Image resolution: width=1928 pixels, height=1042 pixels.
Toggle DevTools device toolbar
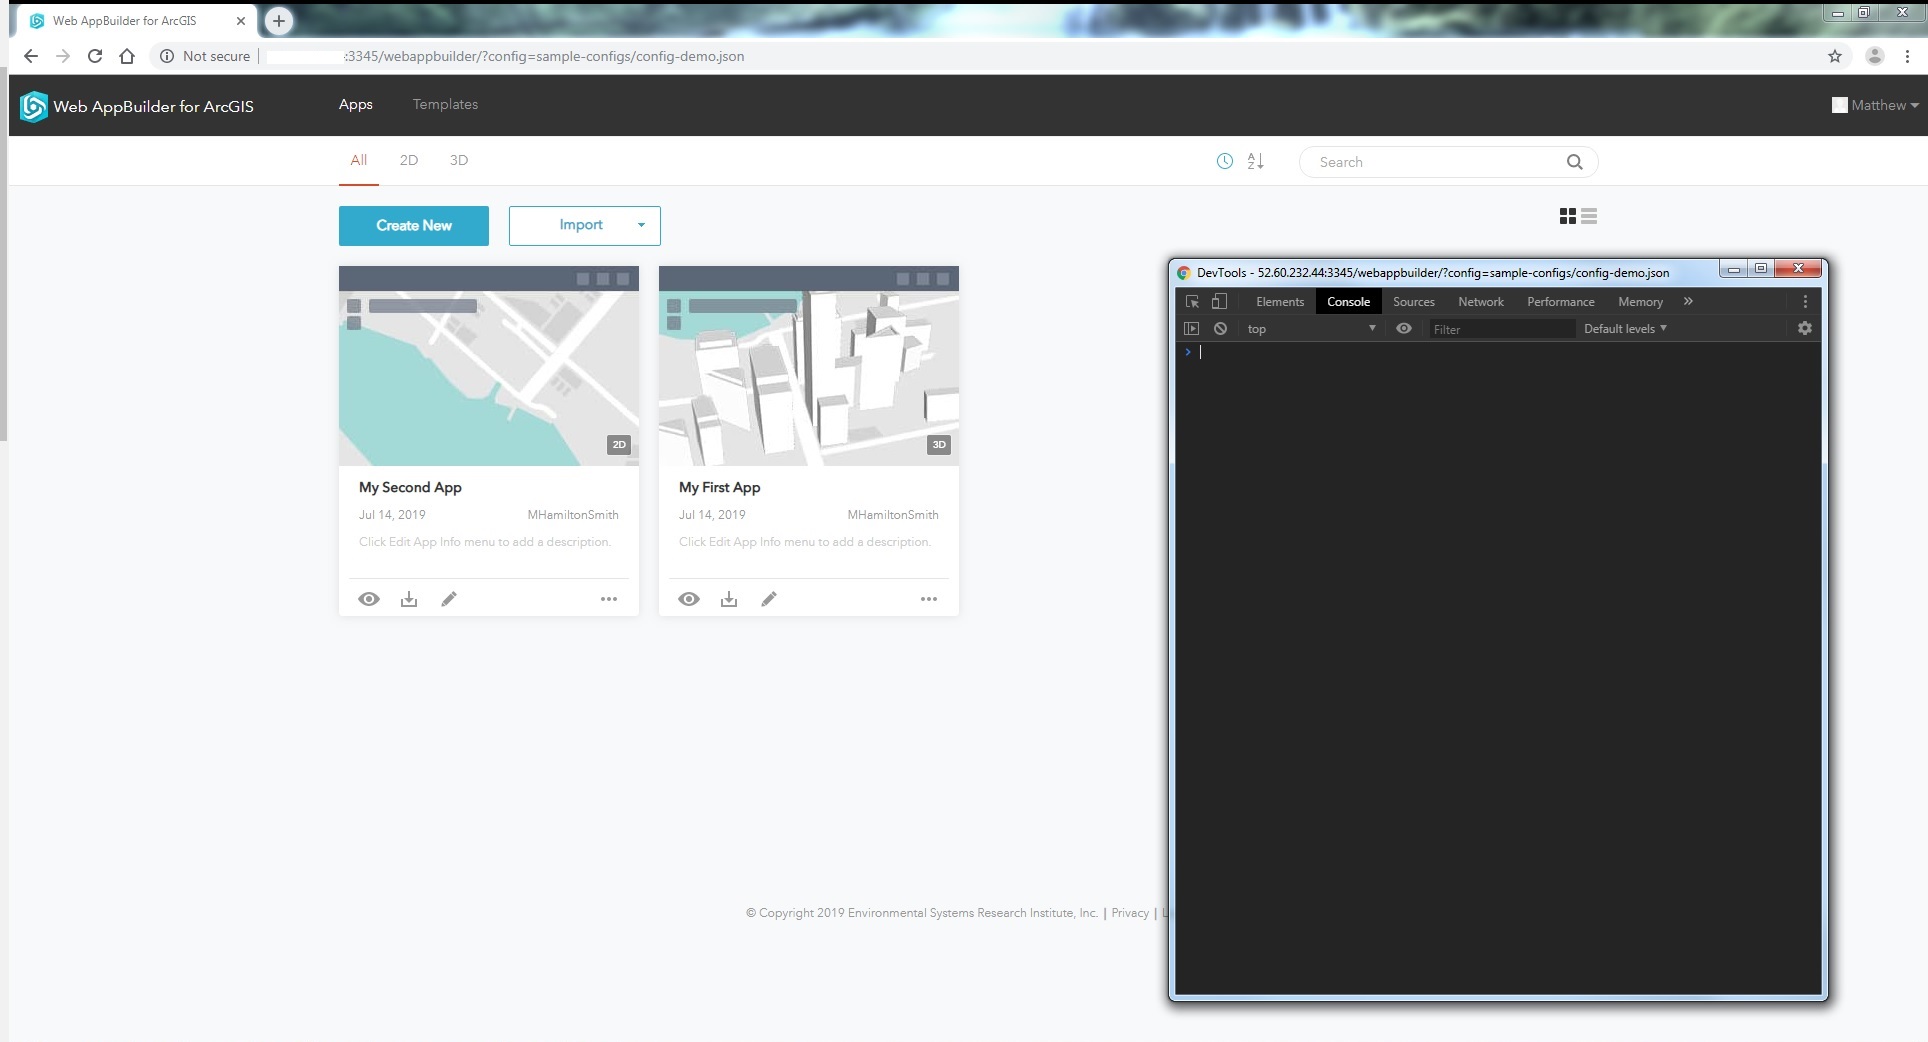tap(1219, 301)
